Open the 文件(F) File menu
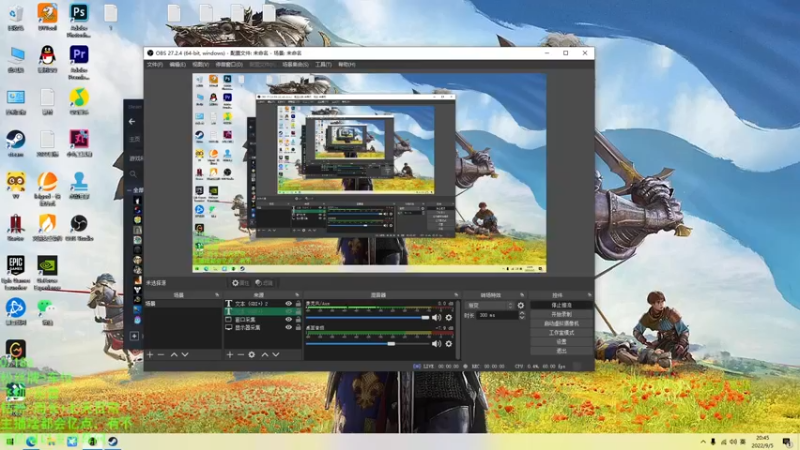Viewport: 800px width, 450px height. [155, 65]
